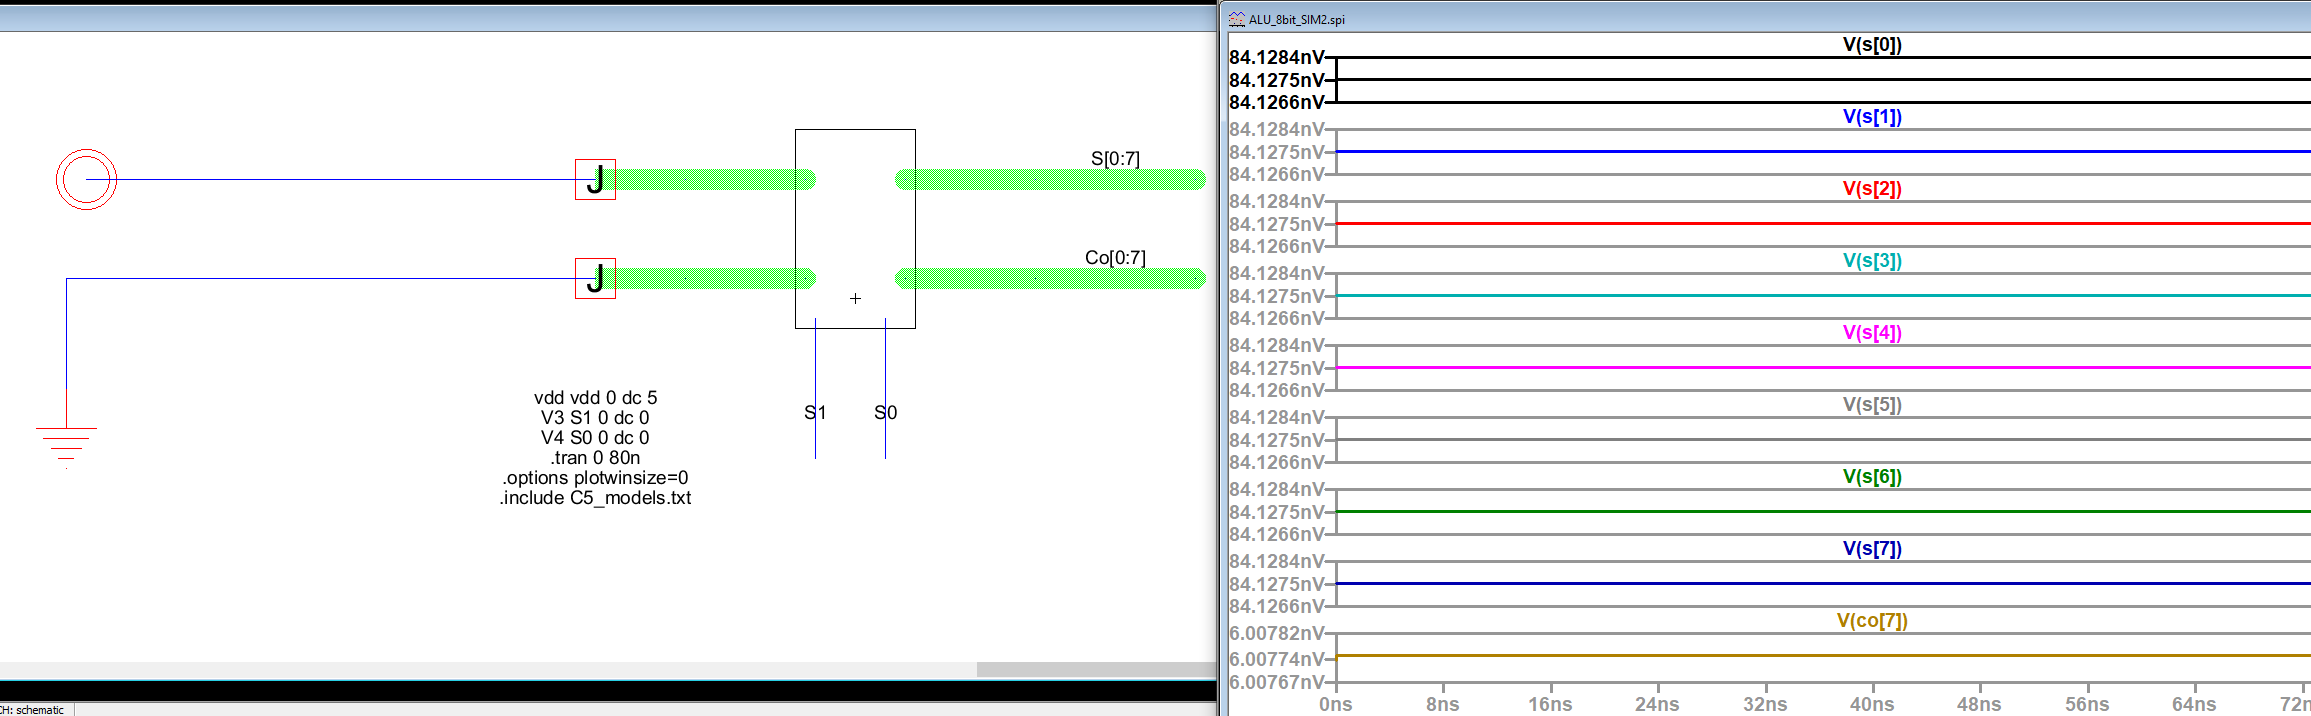Click the .tran 0 80n directive text
The image size is (2311, 716).
pos(595,458)
